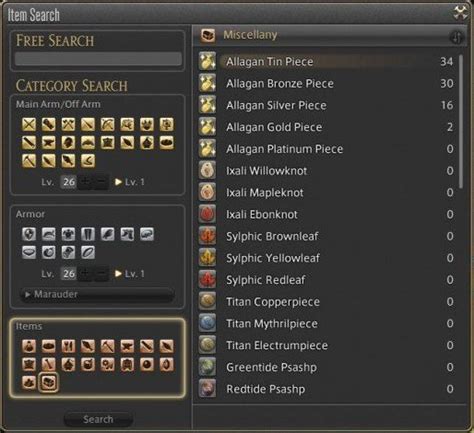This screenshot has height=433, width=474.
Task: Click the frying pan tool icon in Main Arm
Action: (x=167, y=143)
